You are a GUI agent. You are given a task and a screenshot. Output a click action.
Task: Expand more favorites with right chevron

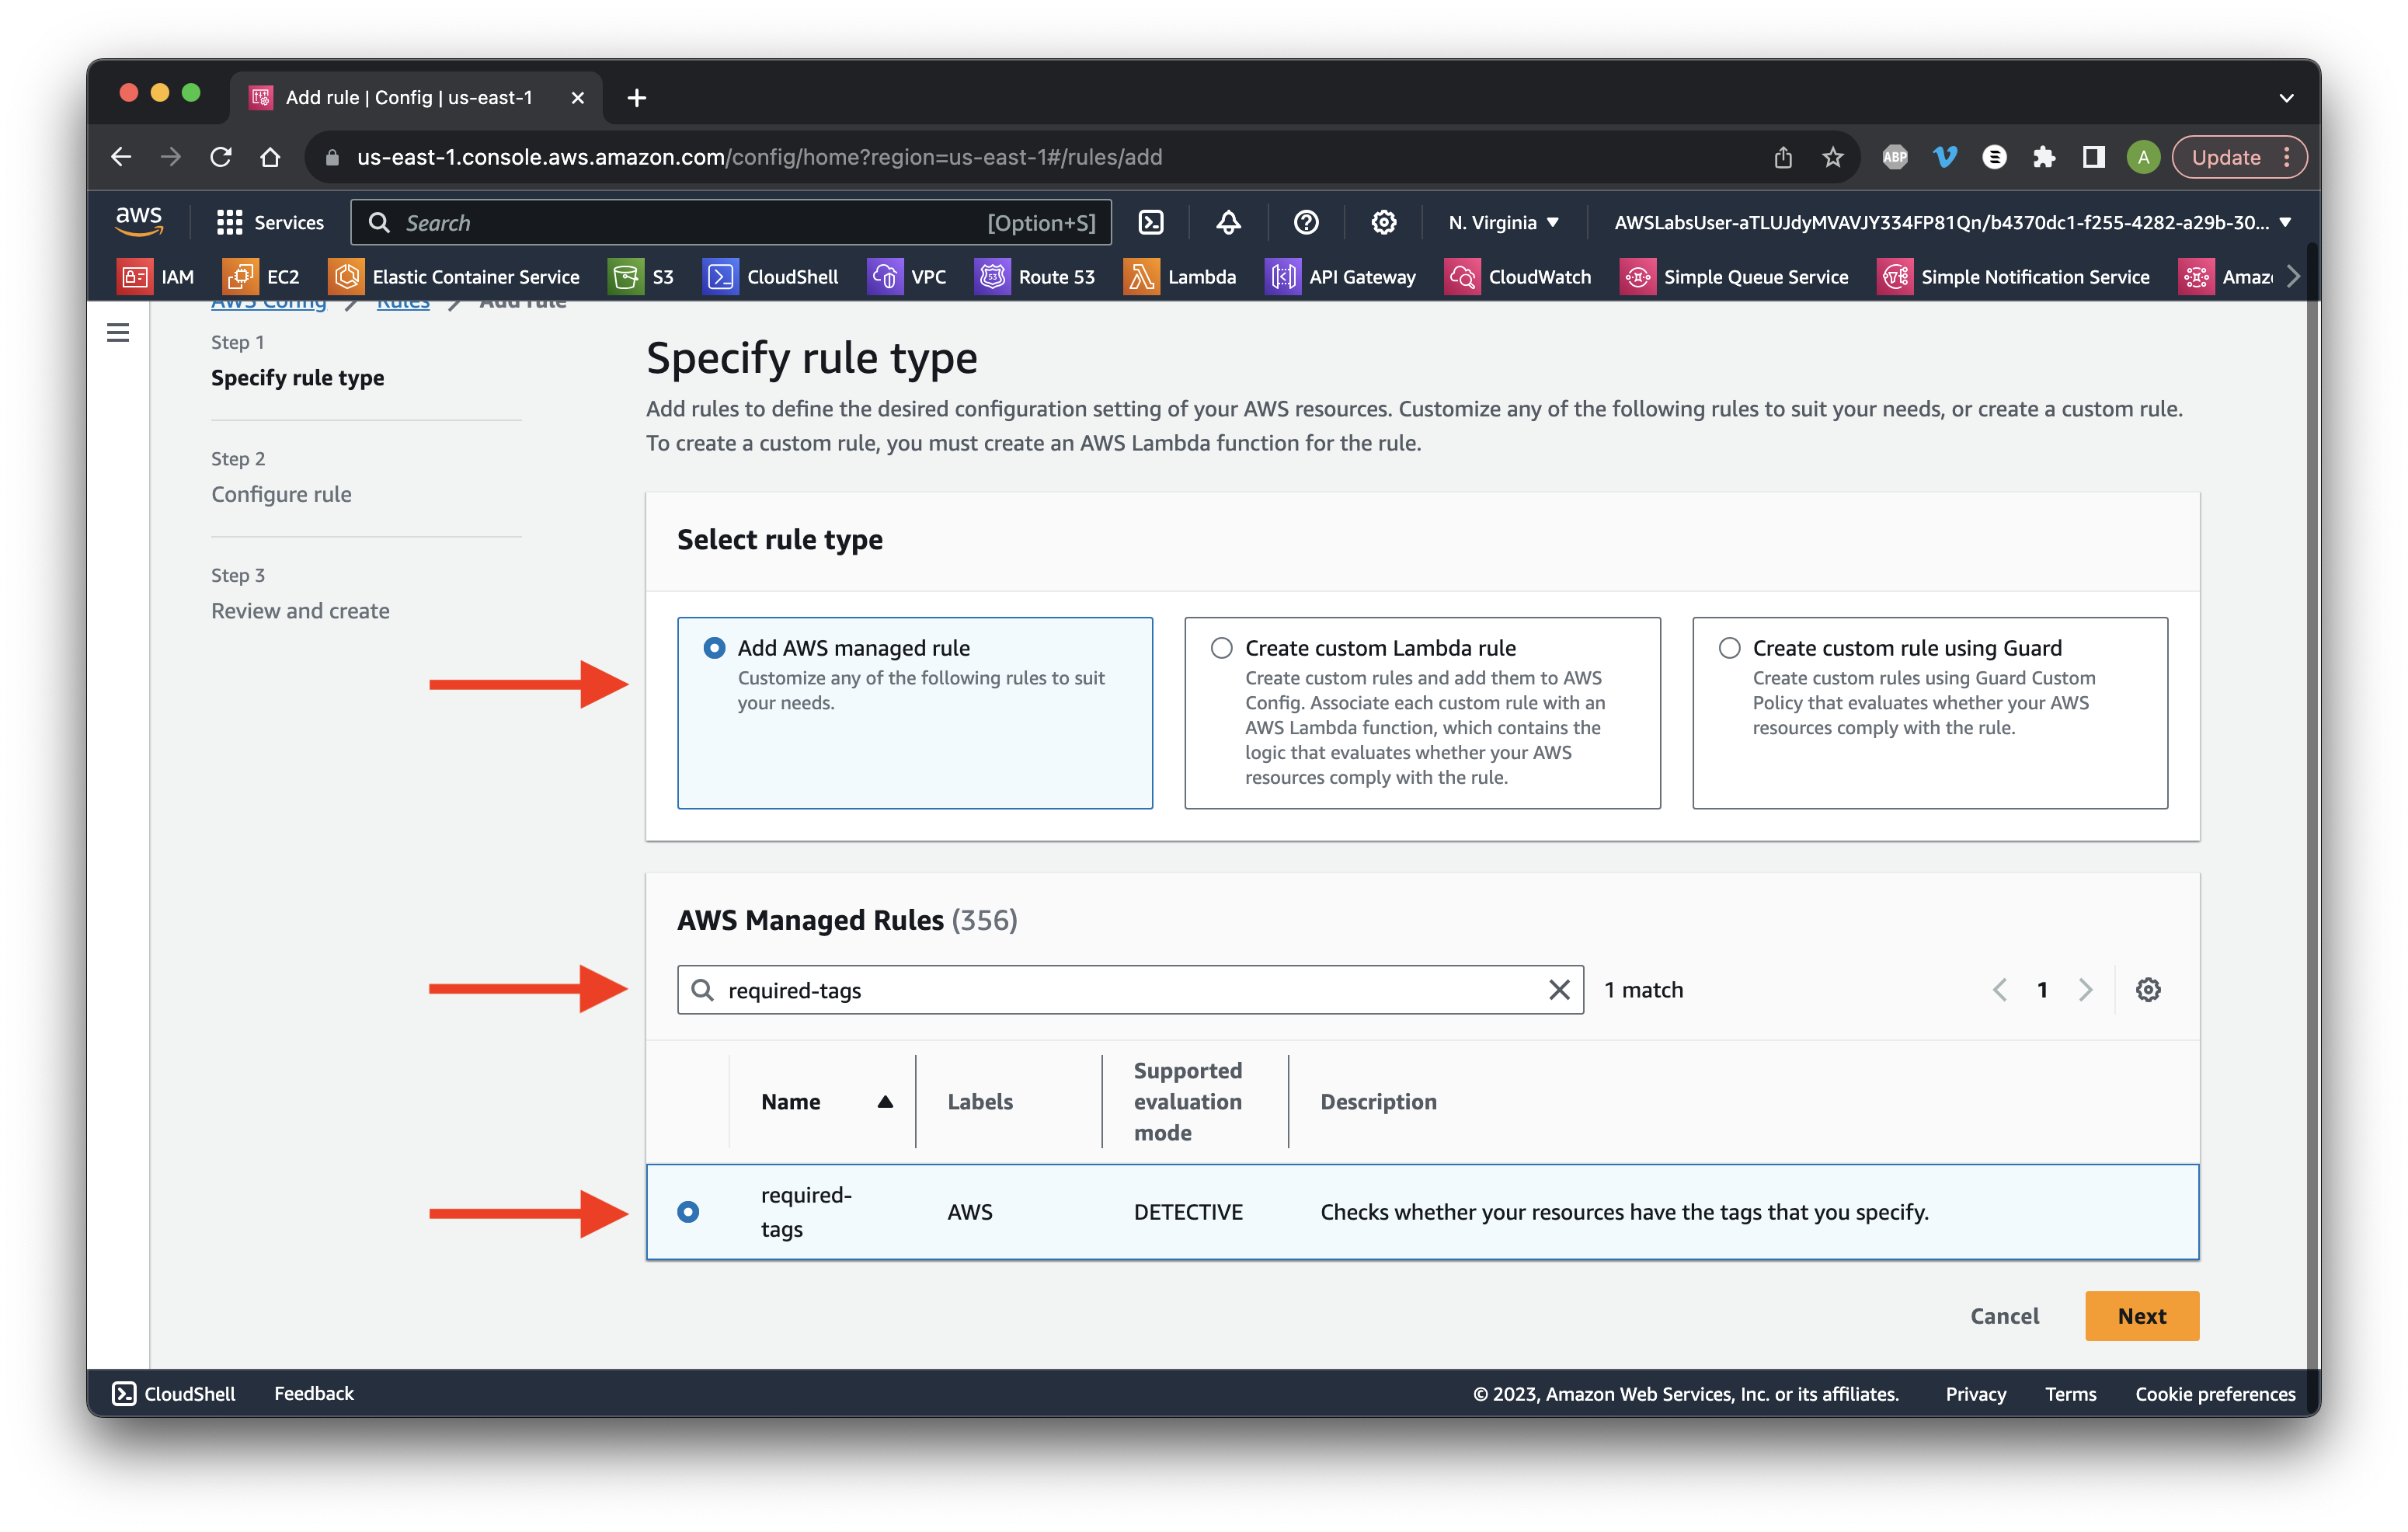2292,276
